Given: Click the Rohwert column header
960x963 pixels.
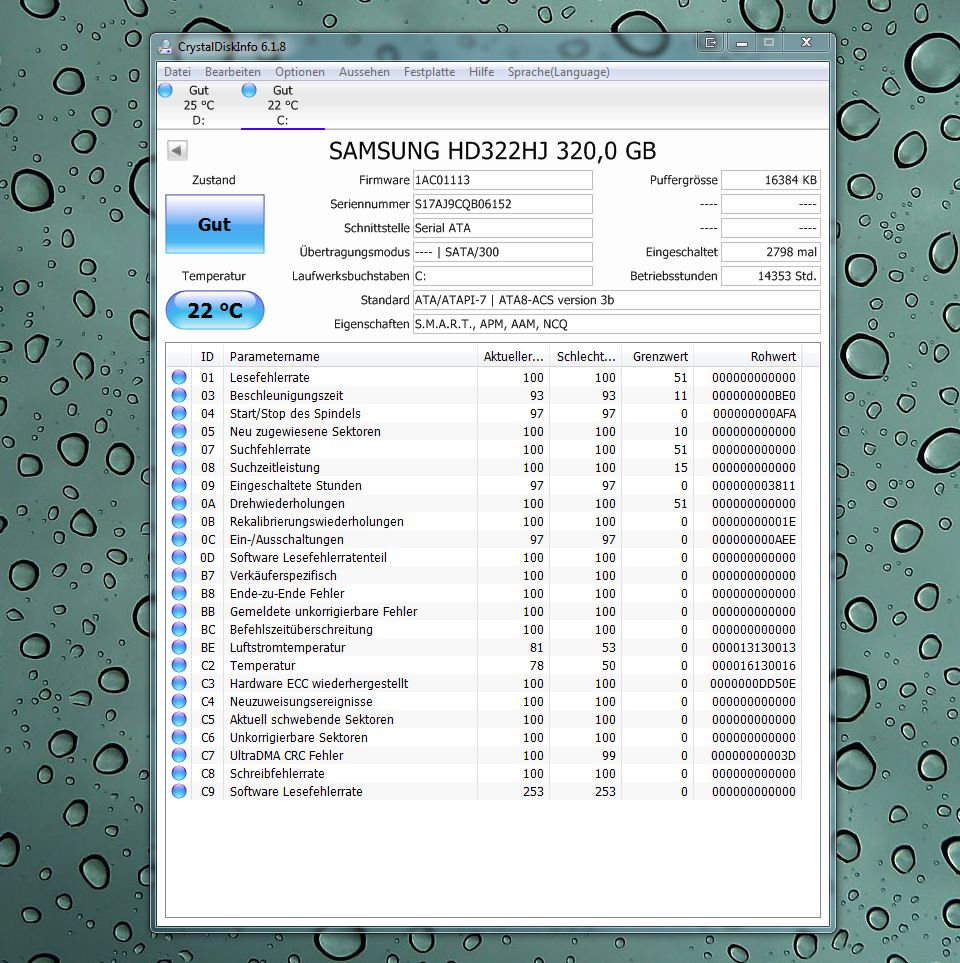Looking at the screenshot, I should pyautogui.click(x=747, y=356).
